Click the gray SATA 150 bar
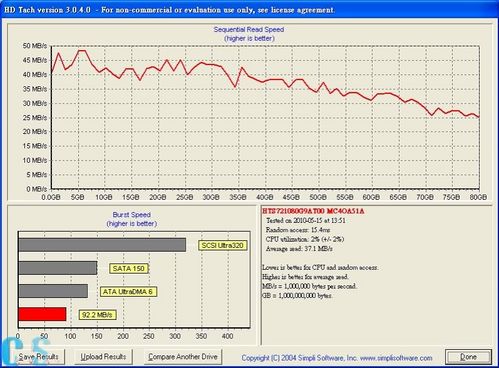The height and width of the screenshot is (368, 499). coord(58,268)
